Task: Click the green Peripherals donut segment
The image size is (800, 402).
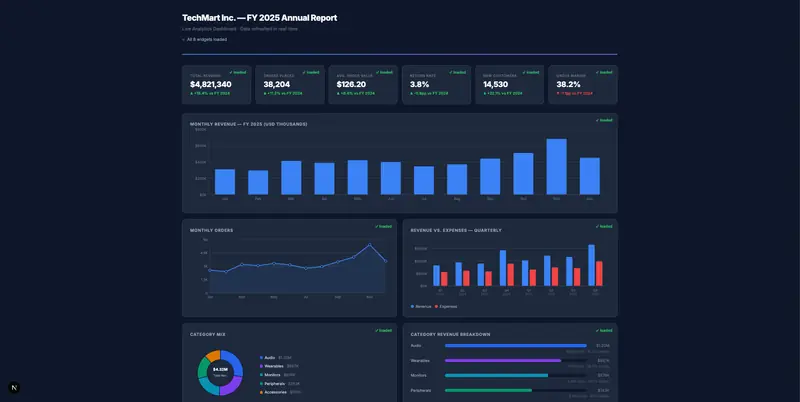Action: 204,367
